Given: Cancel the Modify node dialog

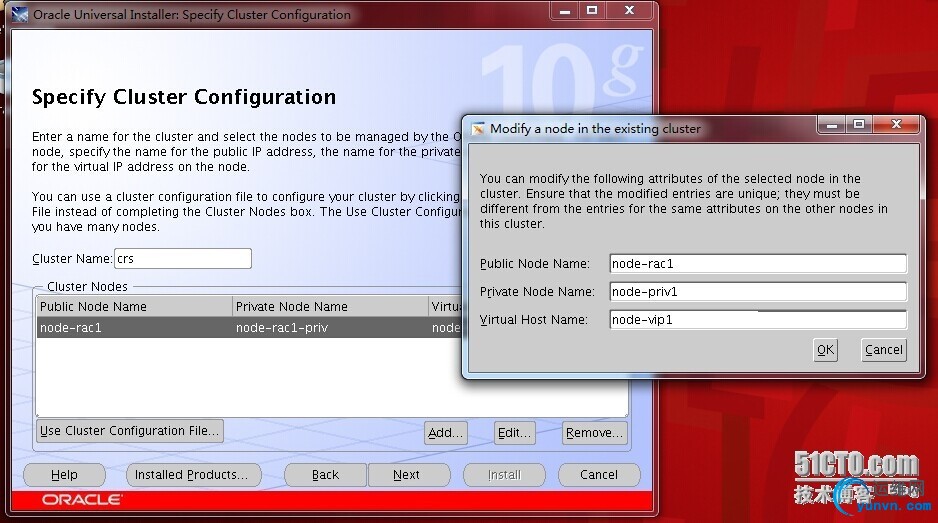Looking at the screenshot, I should (884, 349).
